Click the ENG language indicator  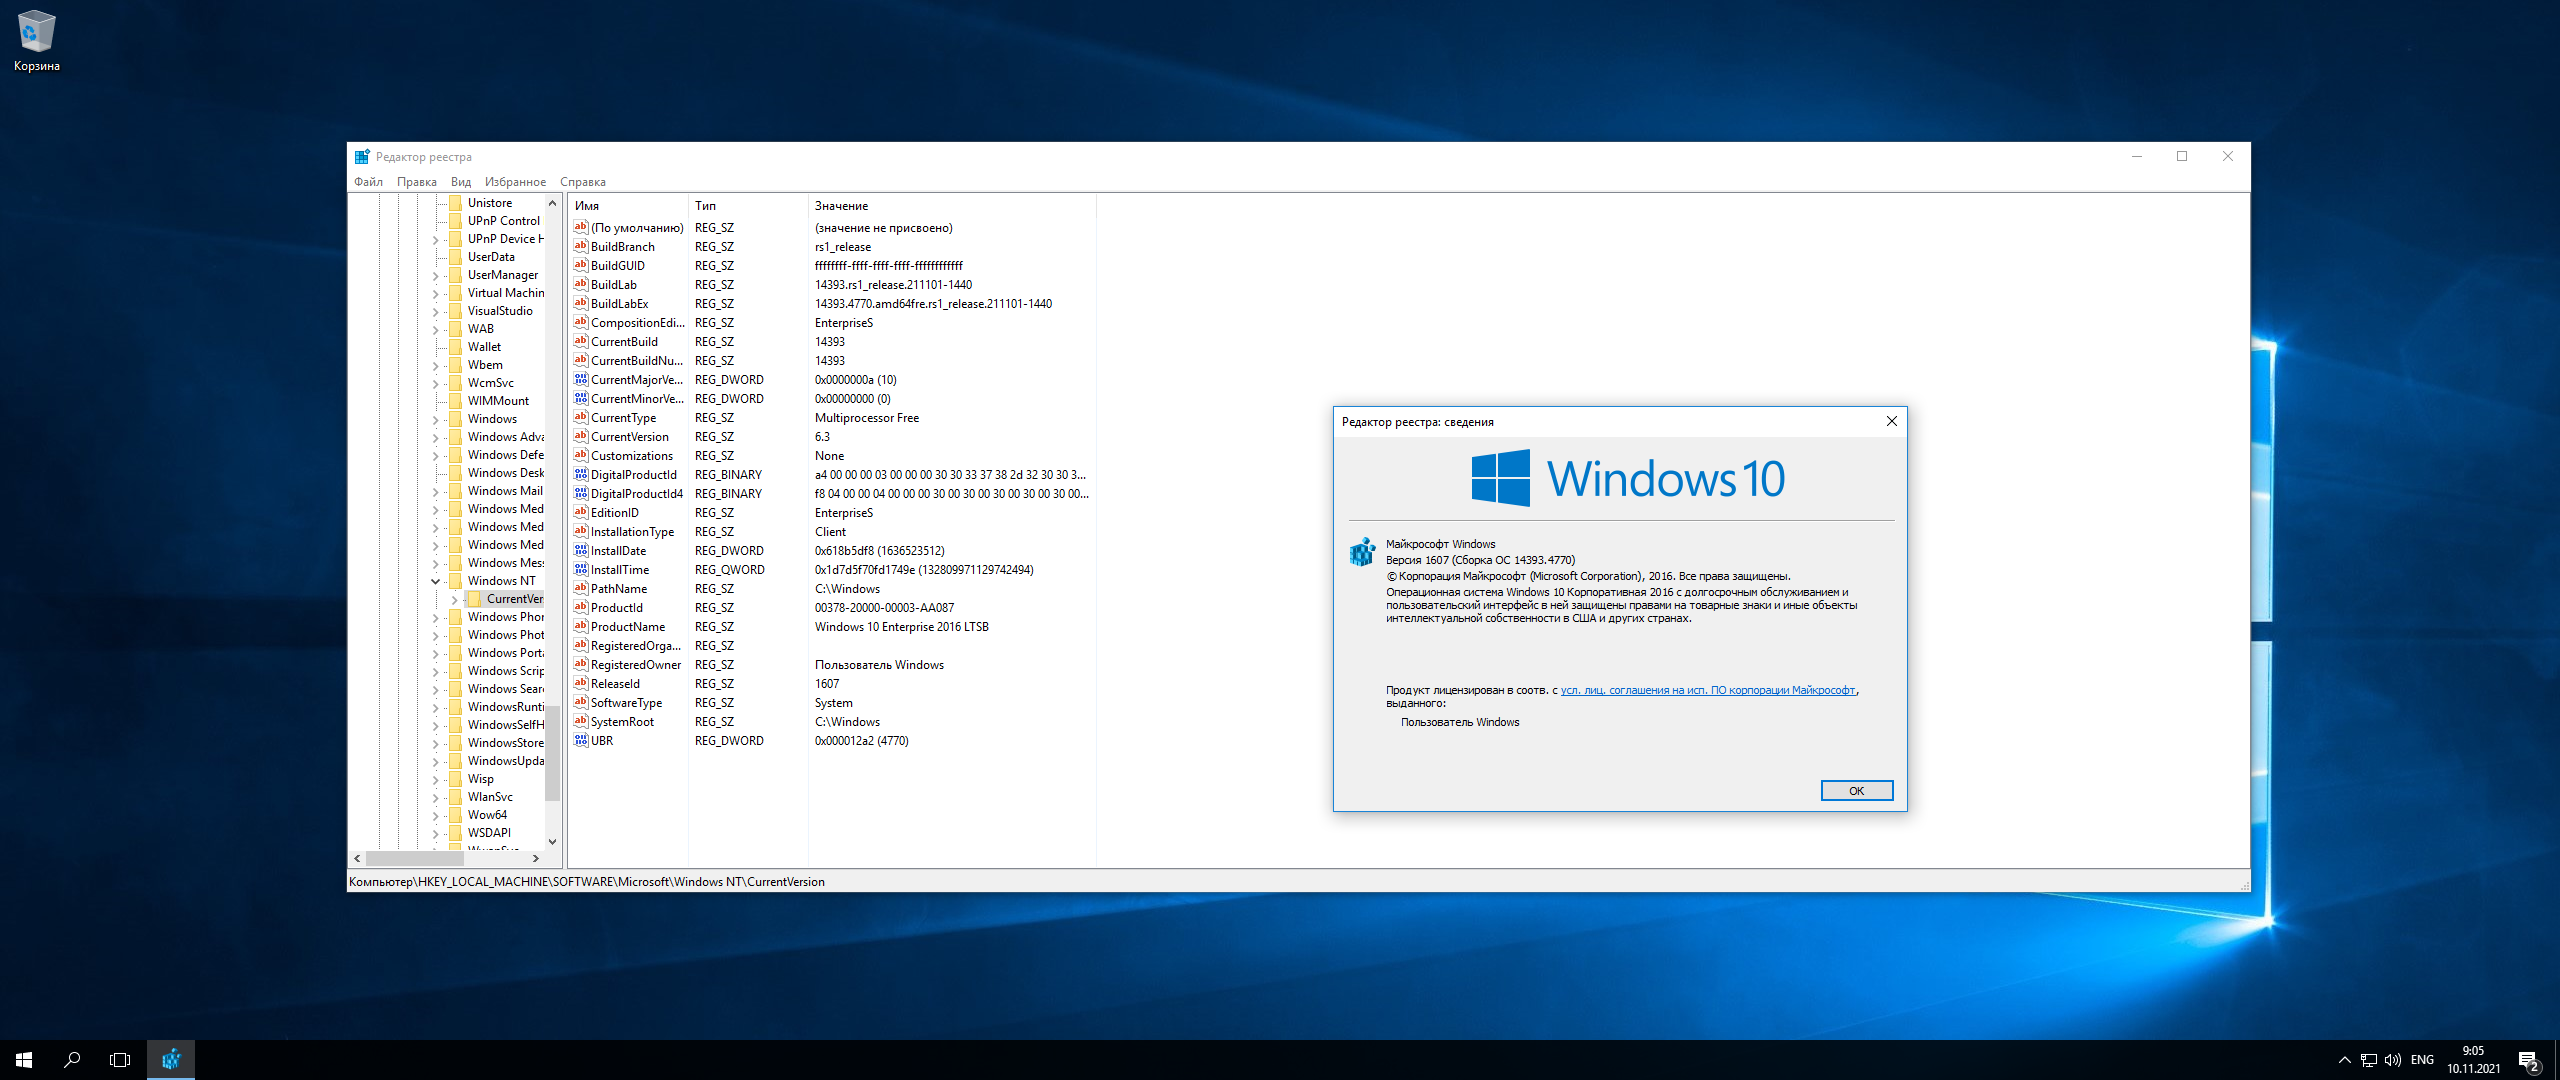pos(2423,1060)
